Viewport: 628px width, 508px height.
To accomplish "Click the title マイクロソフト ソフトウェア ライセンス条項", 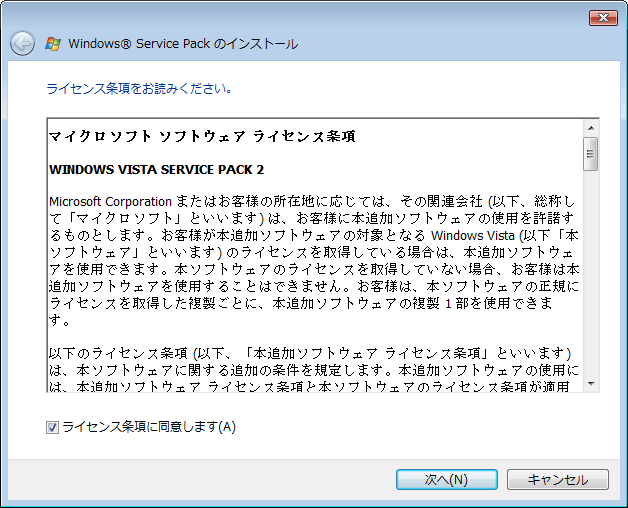I will [x=202, y=137].
